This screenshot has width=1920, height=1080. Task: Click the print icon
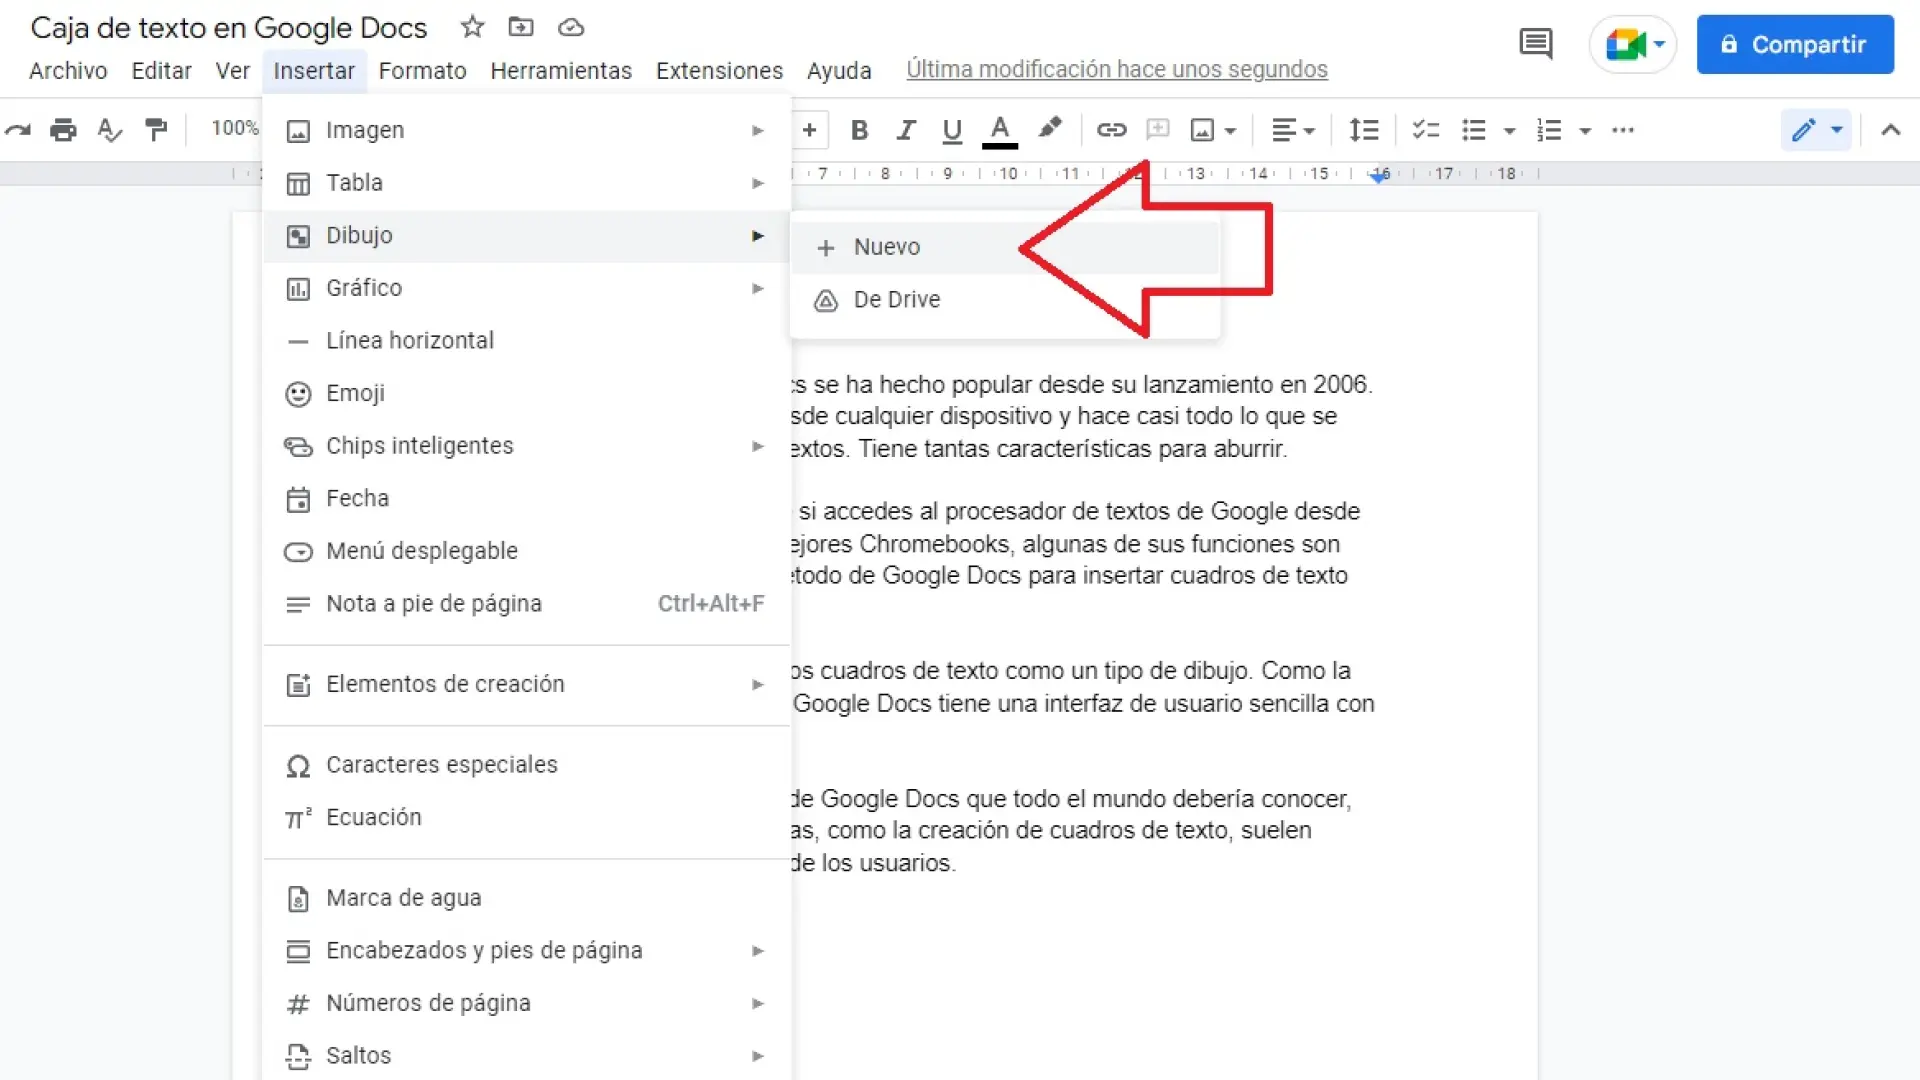(63, 130)
